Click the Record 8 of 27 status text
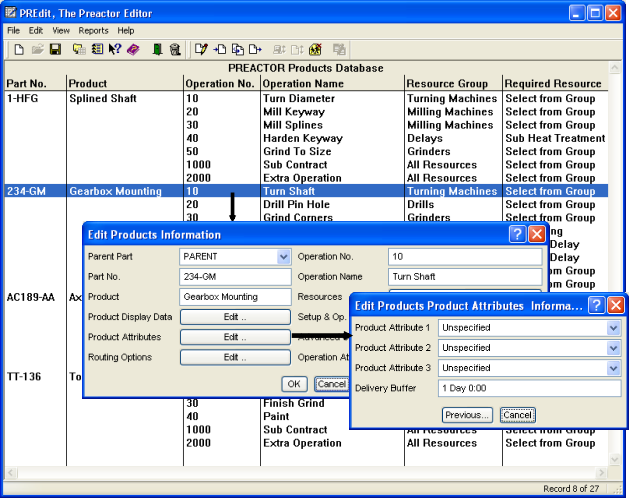 tap(571, 489)
